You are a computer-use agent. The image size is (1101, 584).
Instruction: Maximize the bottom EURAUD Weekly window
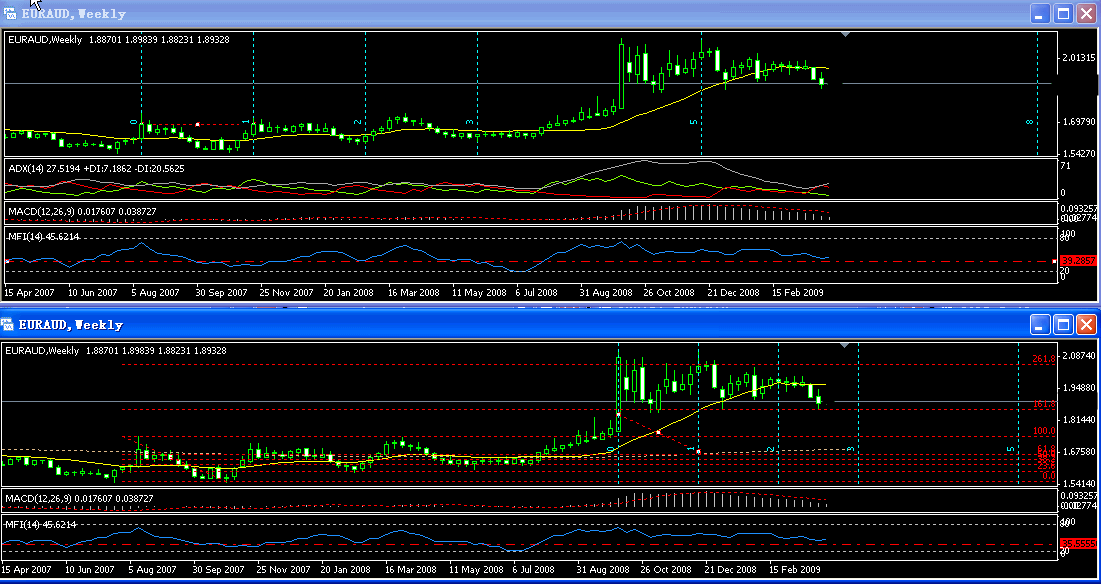tap(1064, 324)
